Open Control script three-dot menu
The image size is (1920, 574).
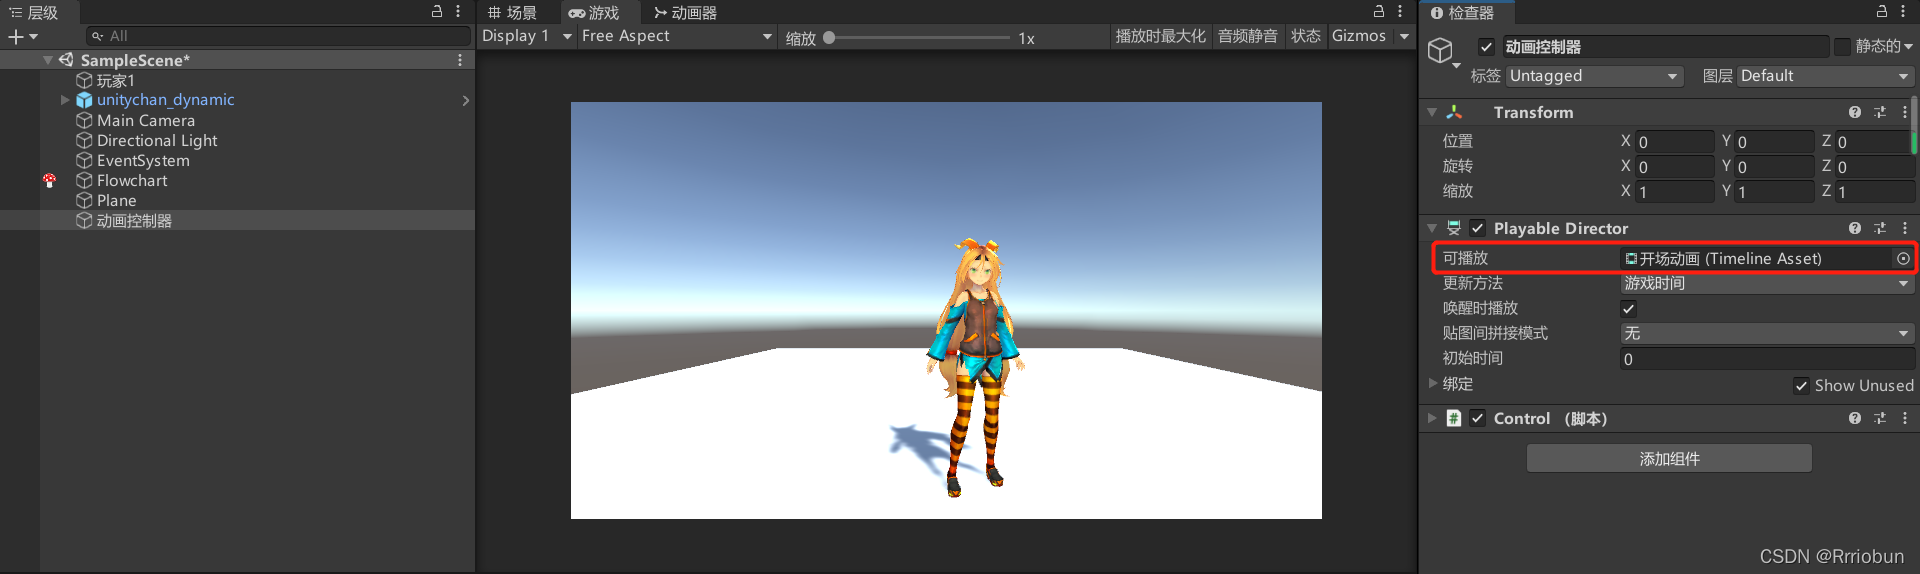coord(1904,418)
